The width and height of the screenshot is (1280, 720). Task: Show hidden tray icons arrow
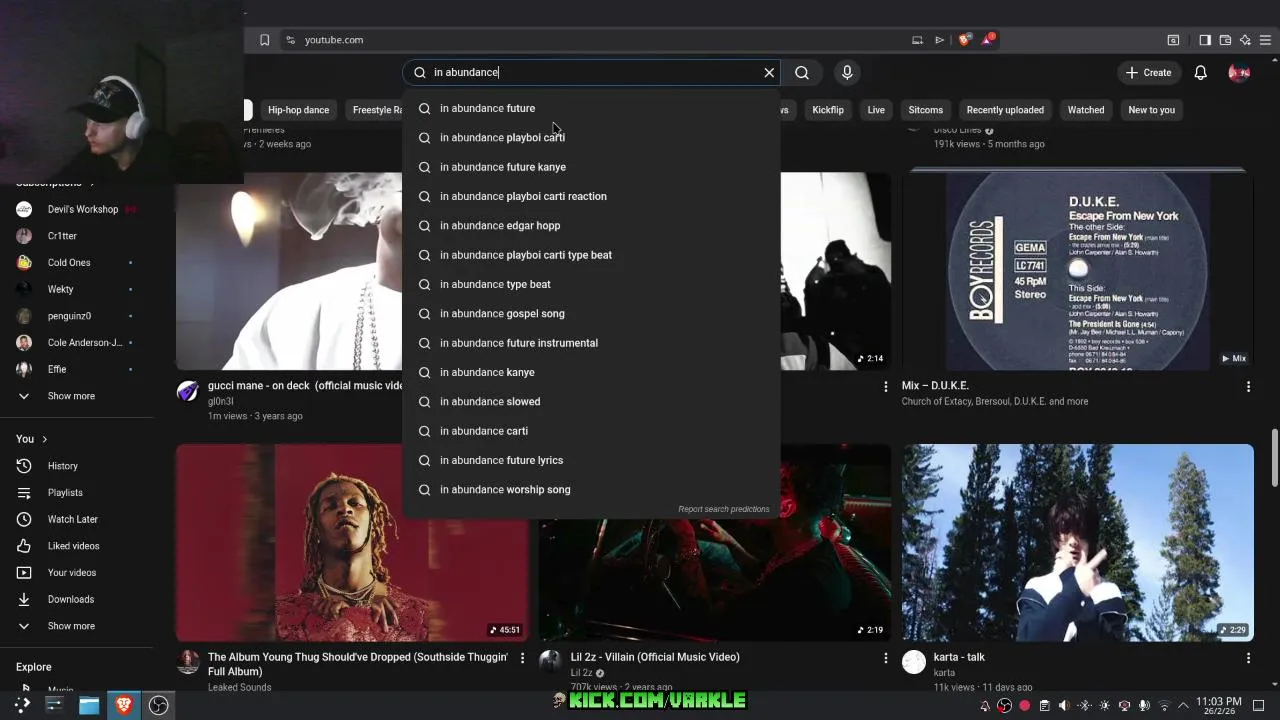pyautogui.click(x=1183, y=705)
